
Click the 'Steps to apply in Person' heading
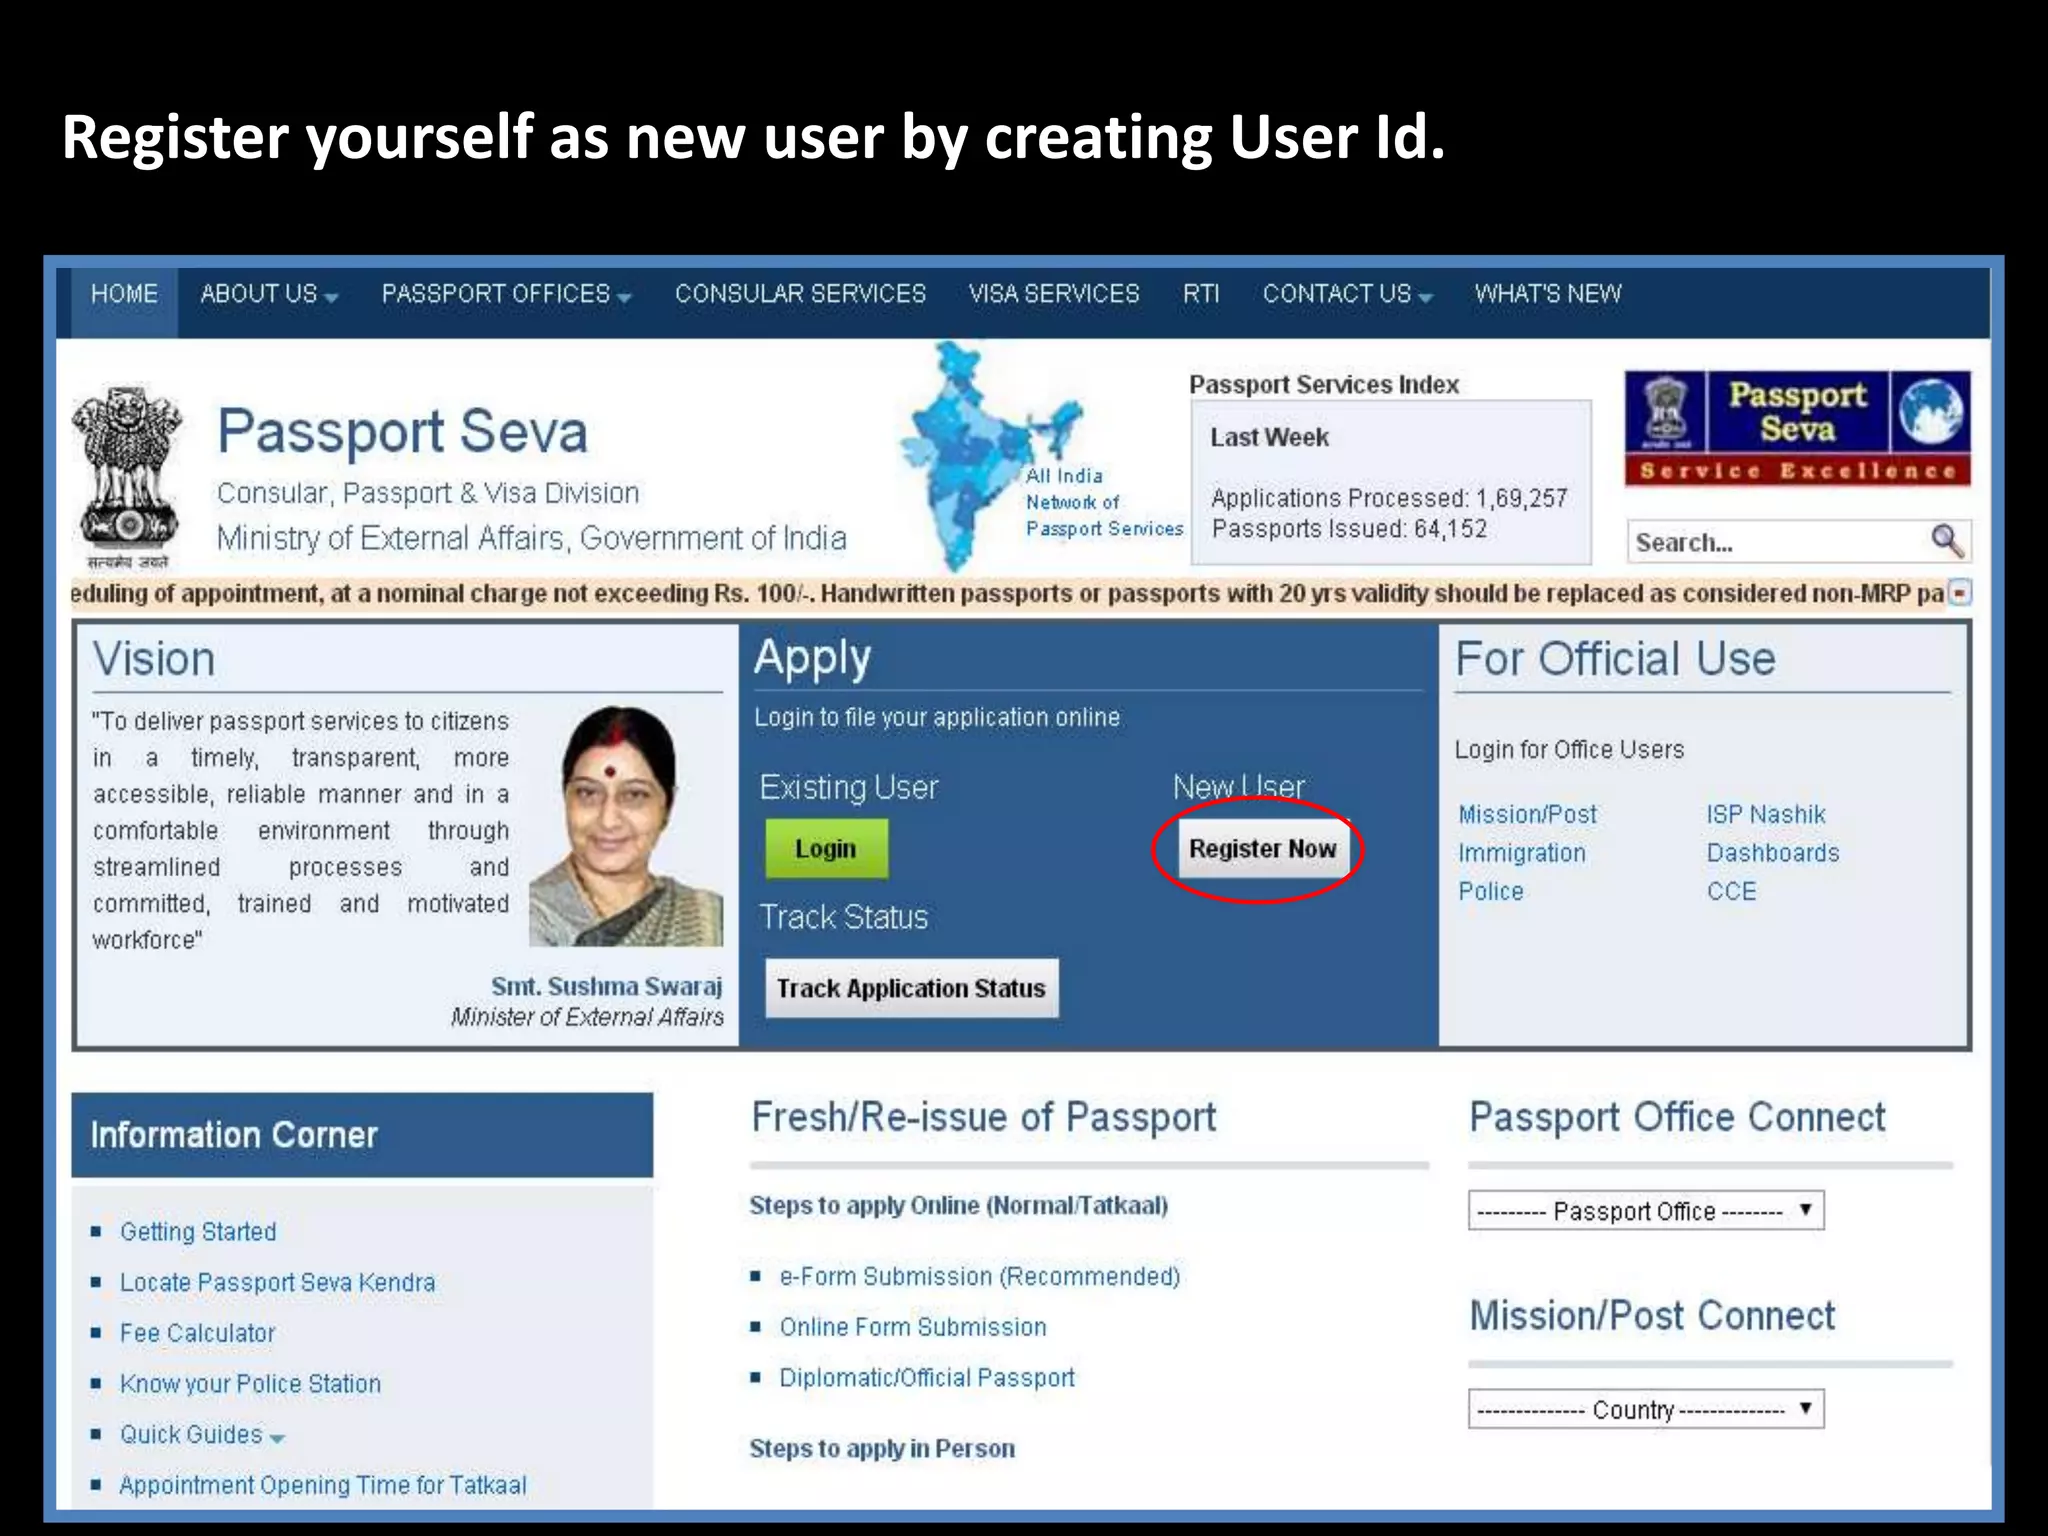click(882, 1448)
